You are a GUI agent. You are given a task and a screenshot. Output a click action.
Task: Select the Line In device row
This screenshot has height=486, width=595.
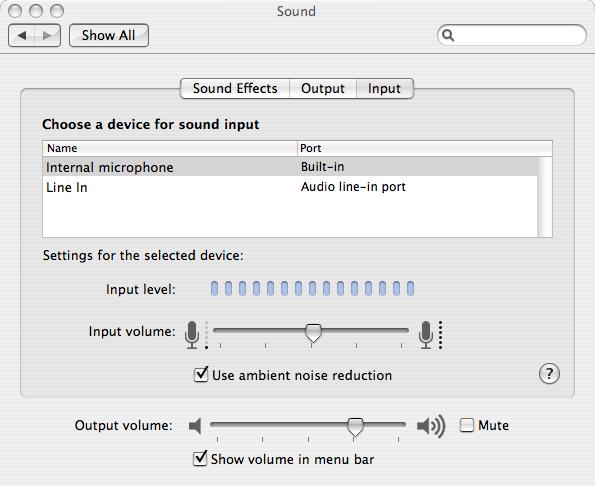pos(290,187)
